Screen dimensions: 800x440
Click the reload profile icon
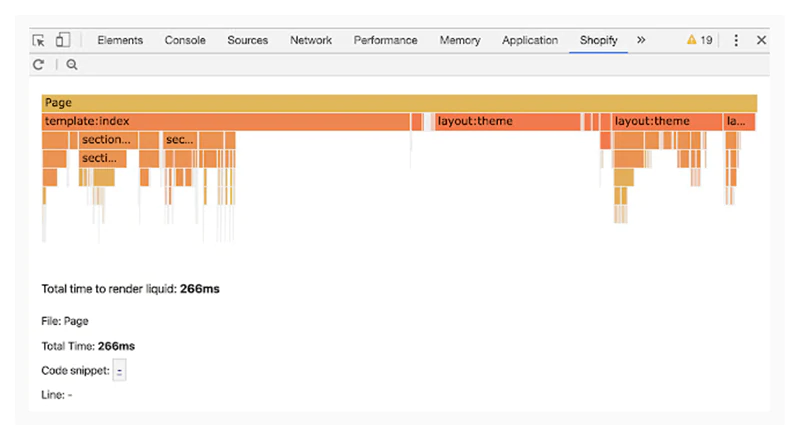pyautogui.click(x=38, y=65)
